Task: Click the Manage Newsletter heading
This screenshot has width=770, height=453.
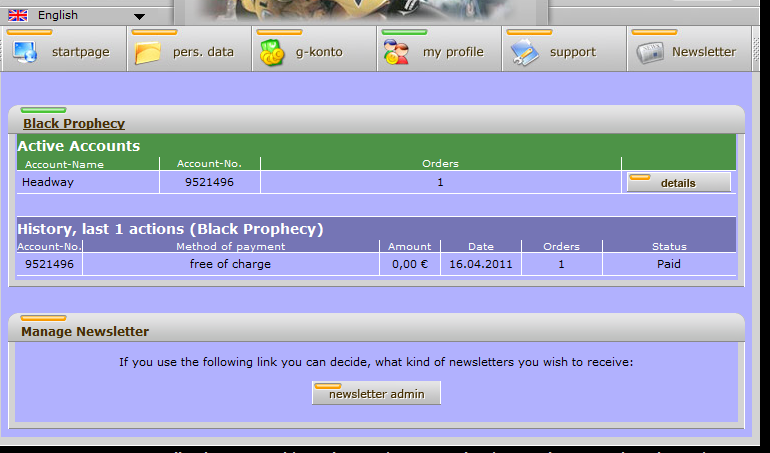Action: (x=85, y=332)
